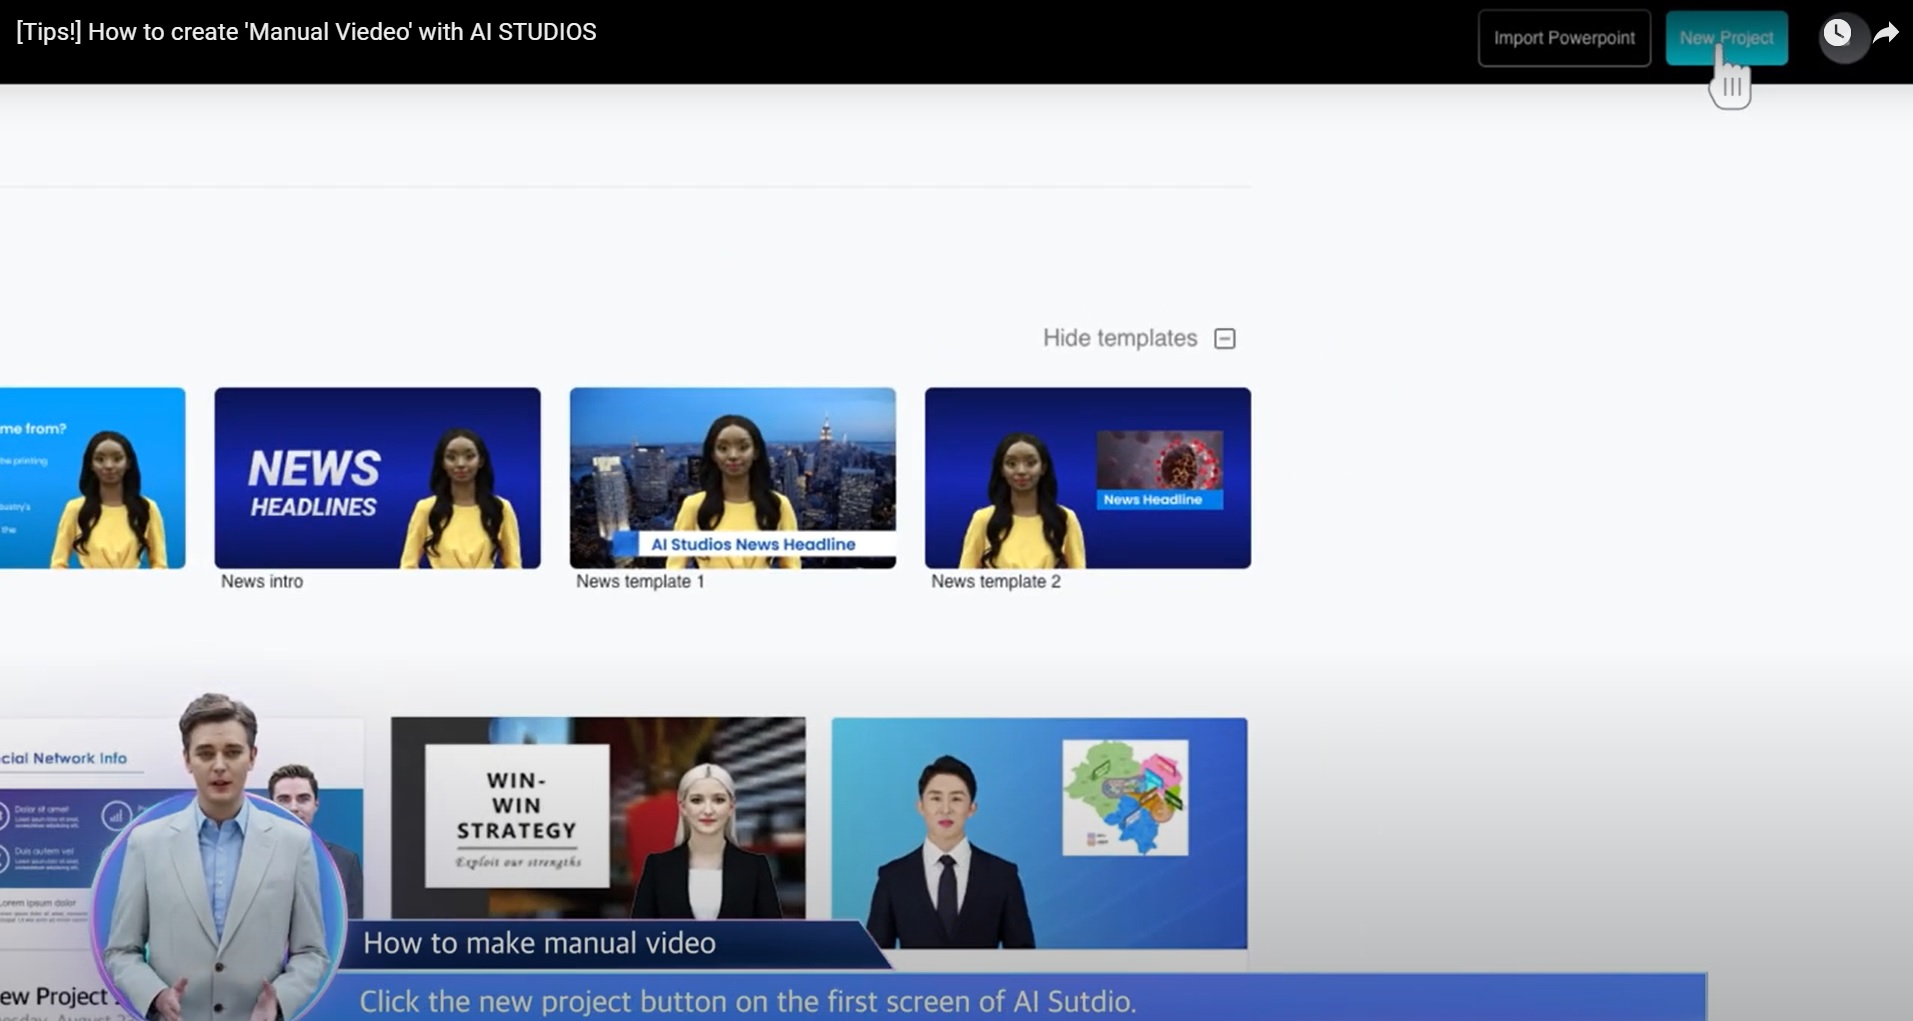Open the Import Powerpoint button
The height and width of the screenshot is (1021, 1913).
(1564, 38)
